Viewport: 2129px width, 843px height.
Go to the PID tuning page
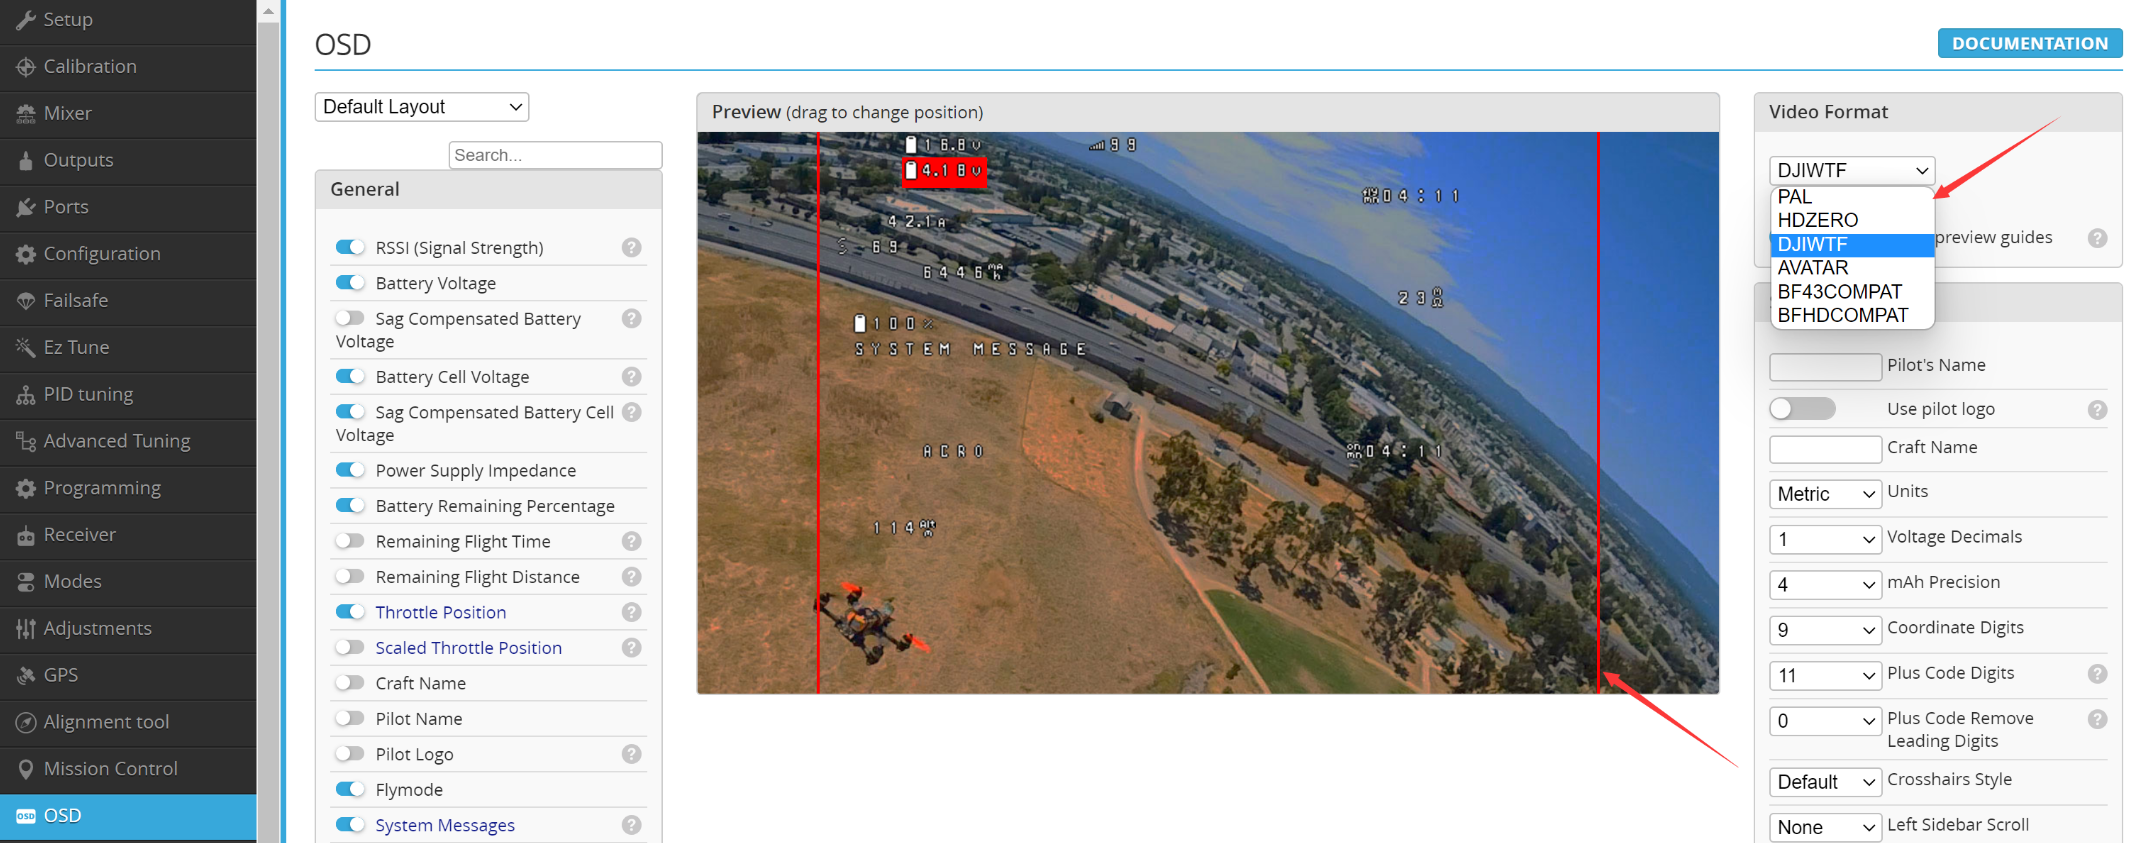point(88,394)
